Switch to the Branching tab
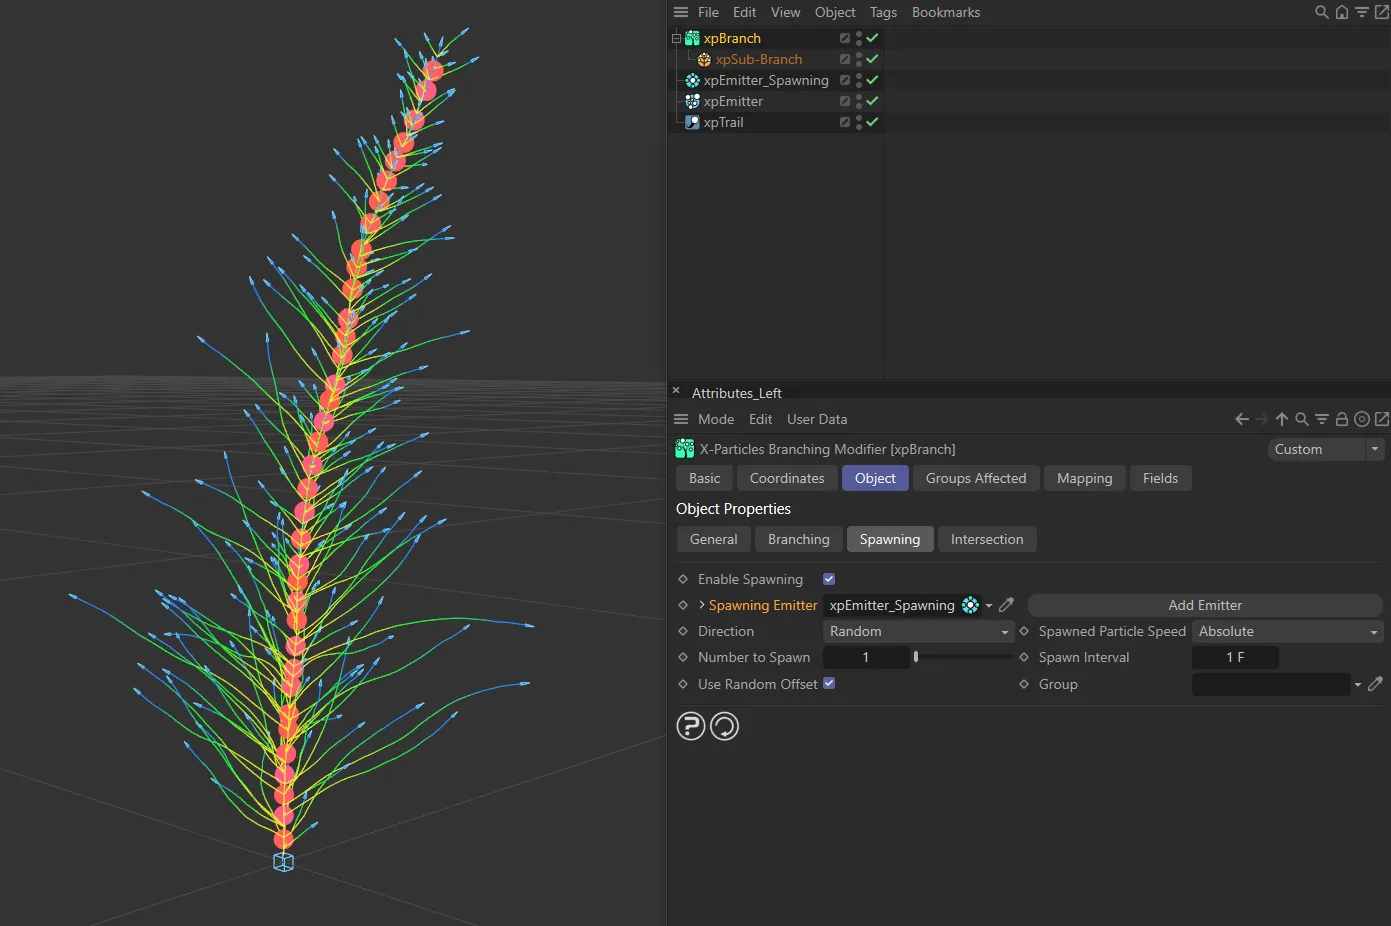This screenshot has height=926, width=1391. coord(798,539)
